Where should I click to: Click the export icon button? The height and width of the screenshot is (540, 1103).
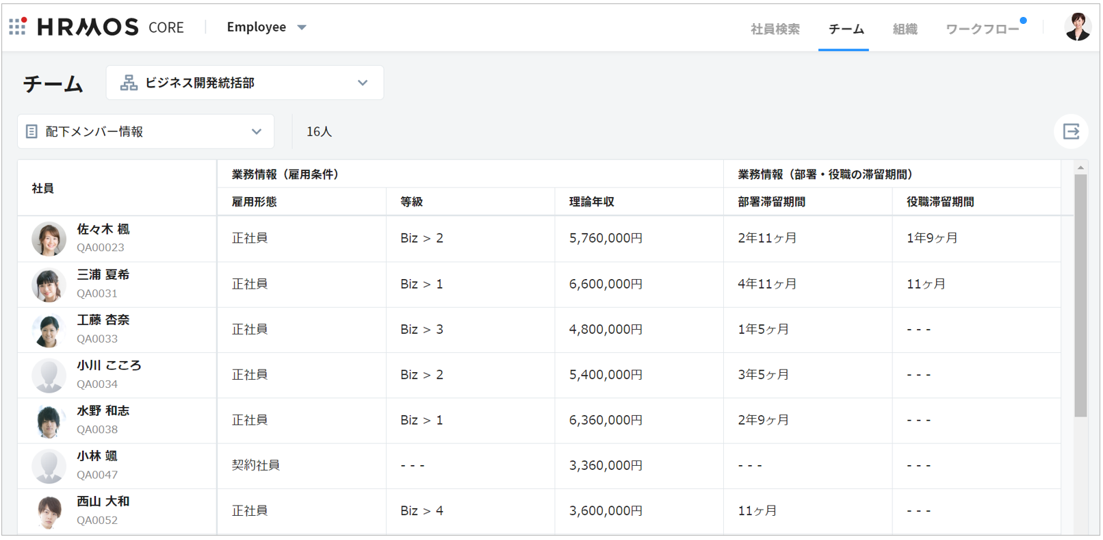1071,131
